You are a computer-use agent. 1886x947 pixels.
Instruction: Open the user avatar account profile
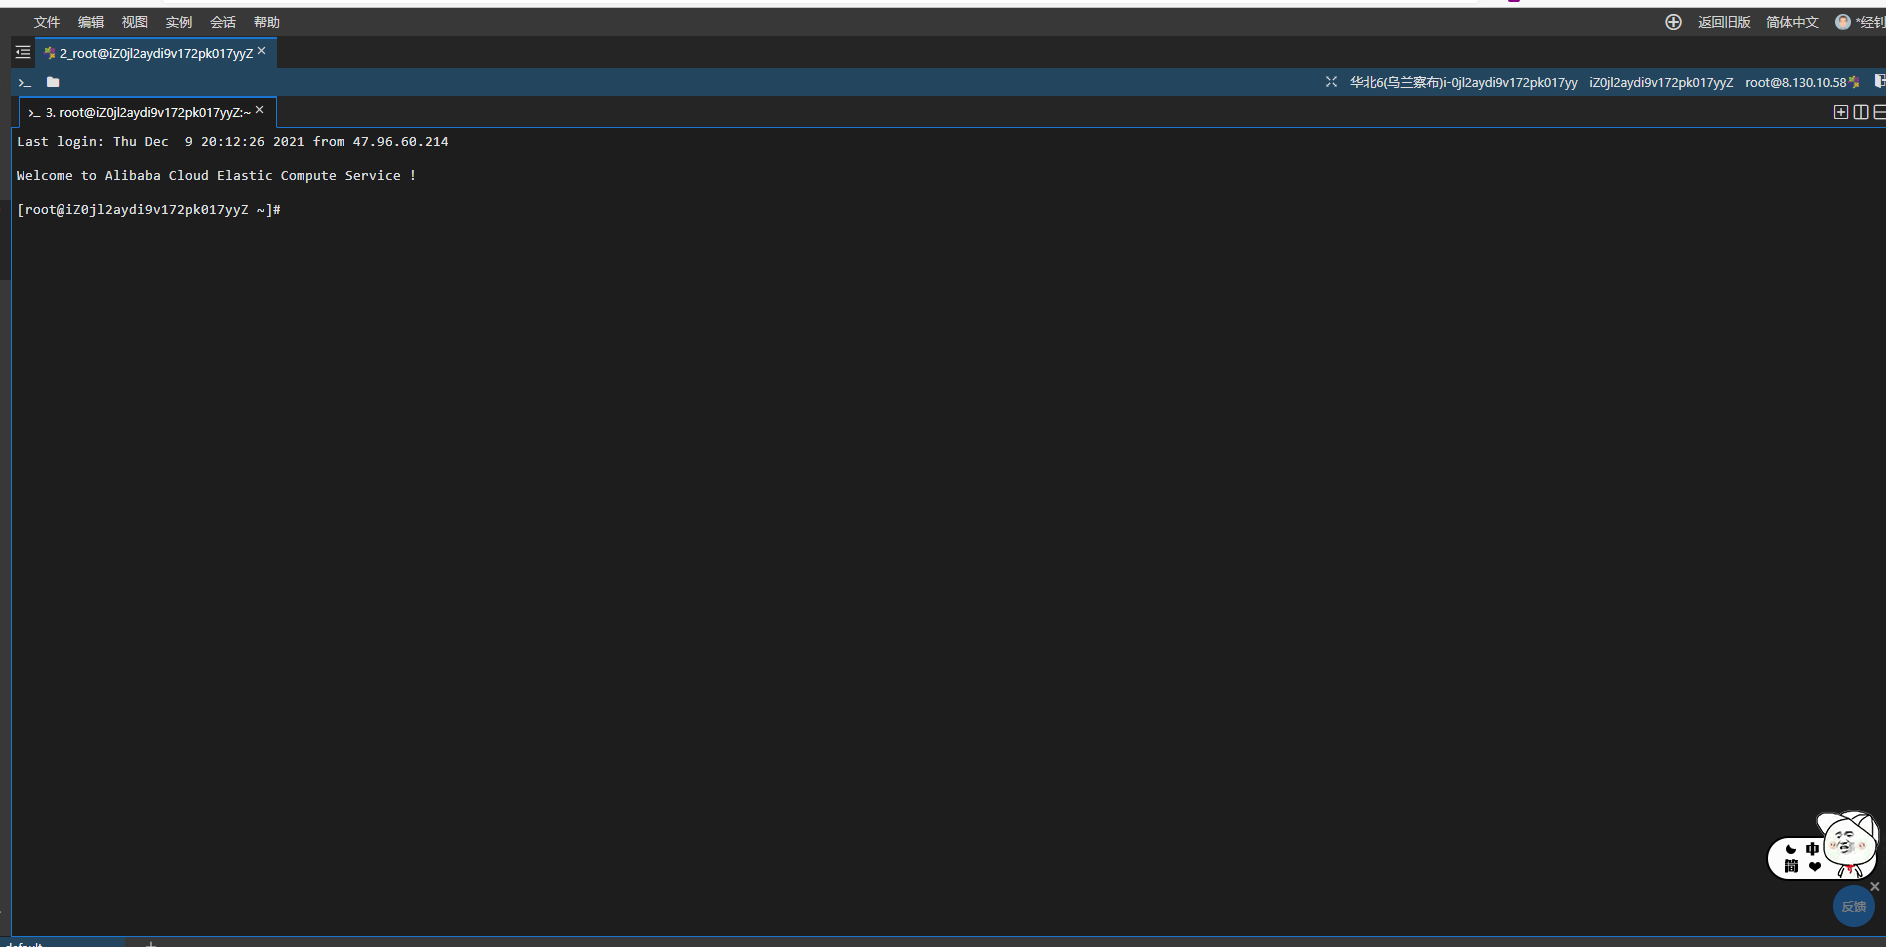pos(1843,21)
